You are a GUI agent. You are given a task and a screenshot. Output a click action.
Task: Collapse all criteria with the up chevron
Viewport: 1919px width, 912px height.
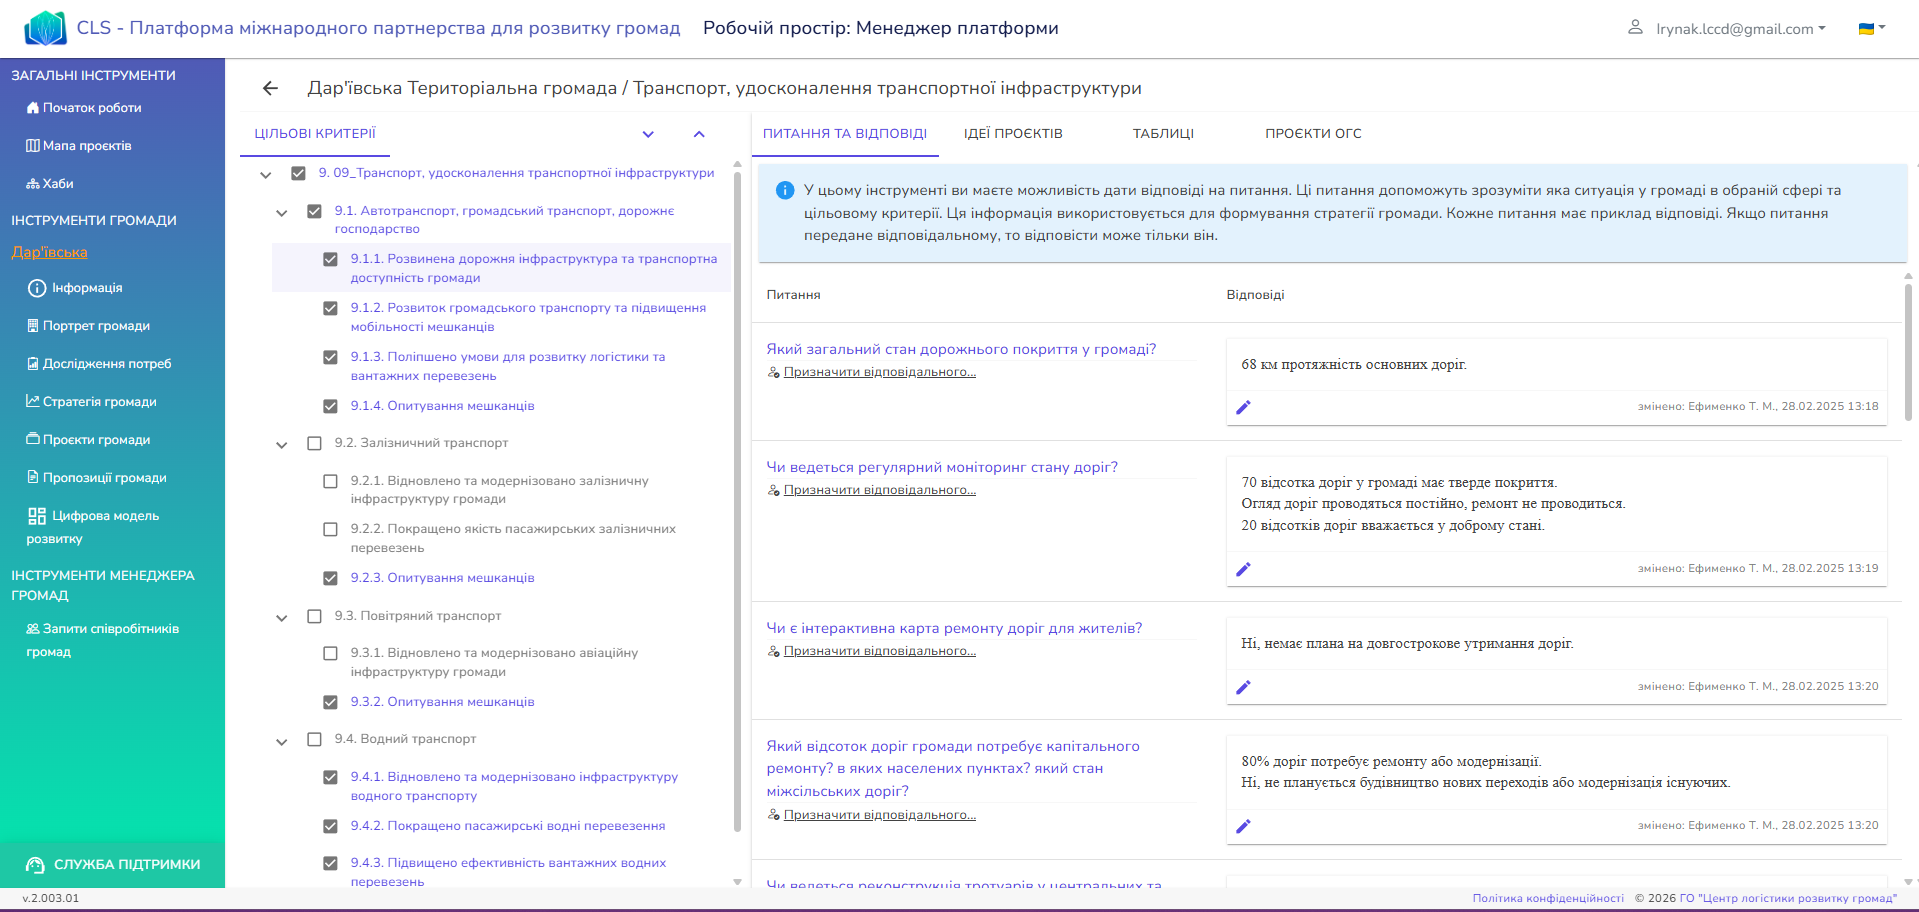(699, 134)
